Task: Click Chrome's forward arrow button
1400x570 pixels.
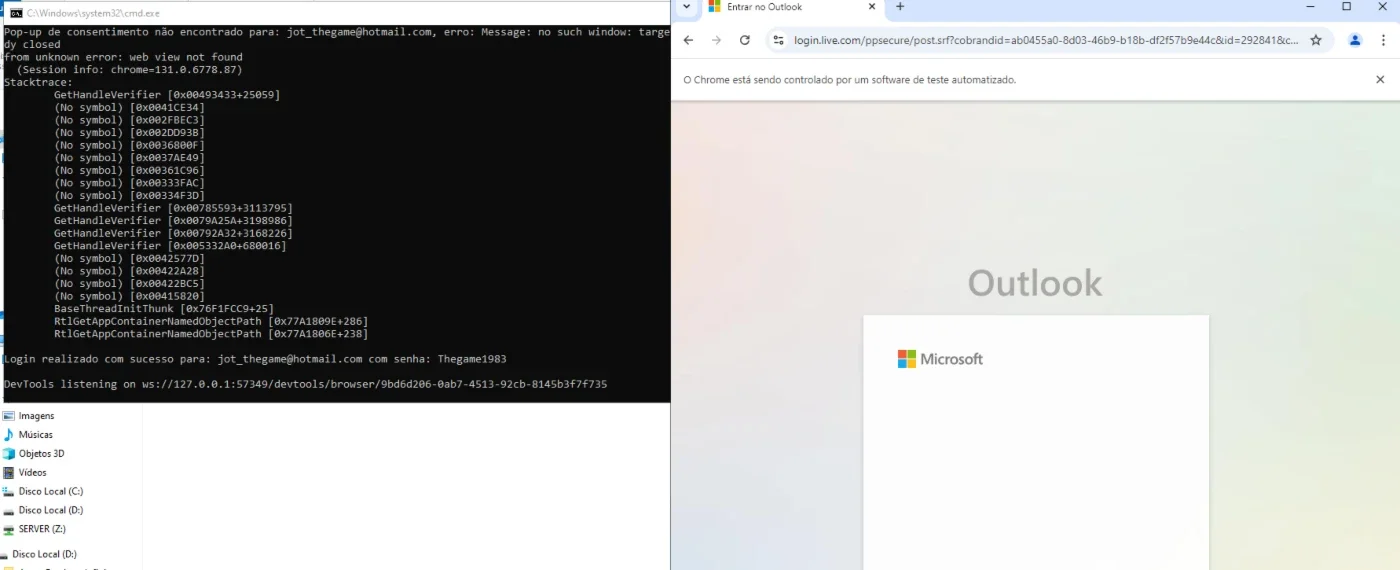Action: pyautogui.click(x=716, y=40)
